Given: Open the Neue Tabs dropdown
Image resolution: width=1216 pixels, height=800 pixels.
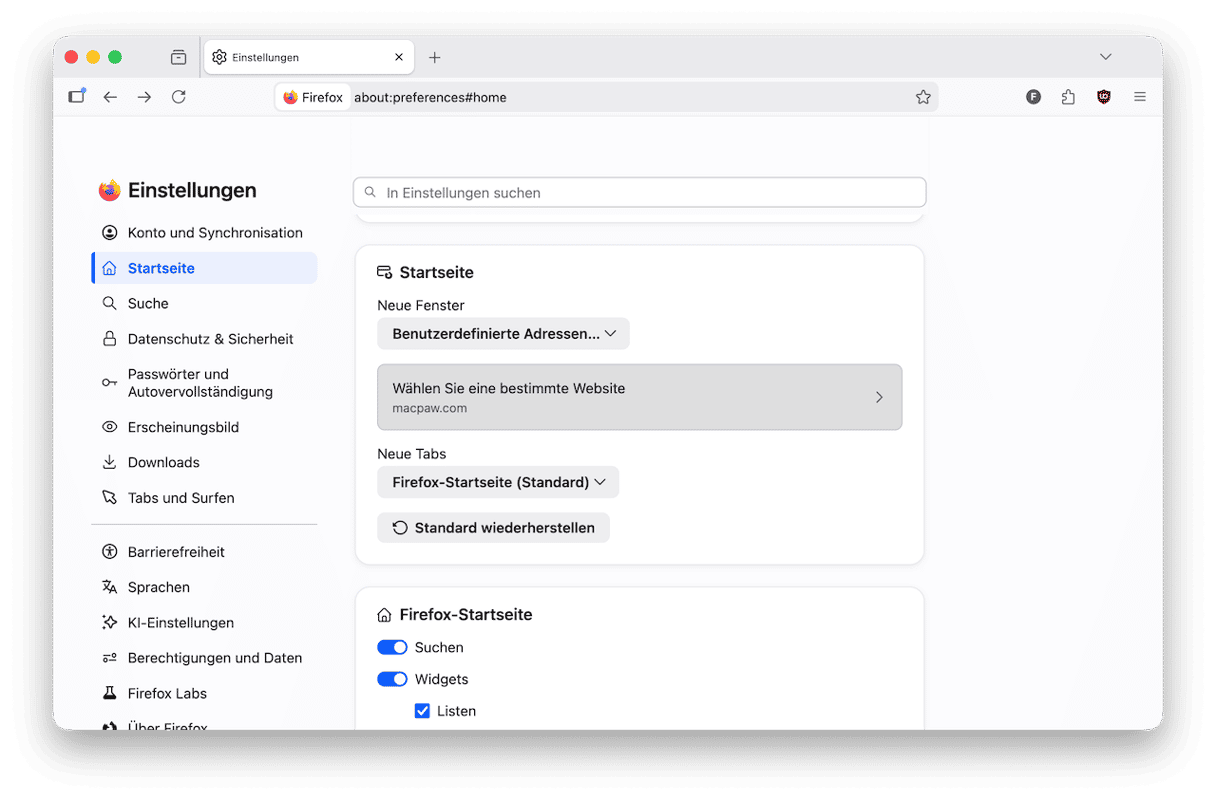Looking at the screenshot, I should 498,482.
